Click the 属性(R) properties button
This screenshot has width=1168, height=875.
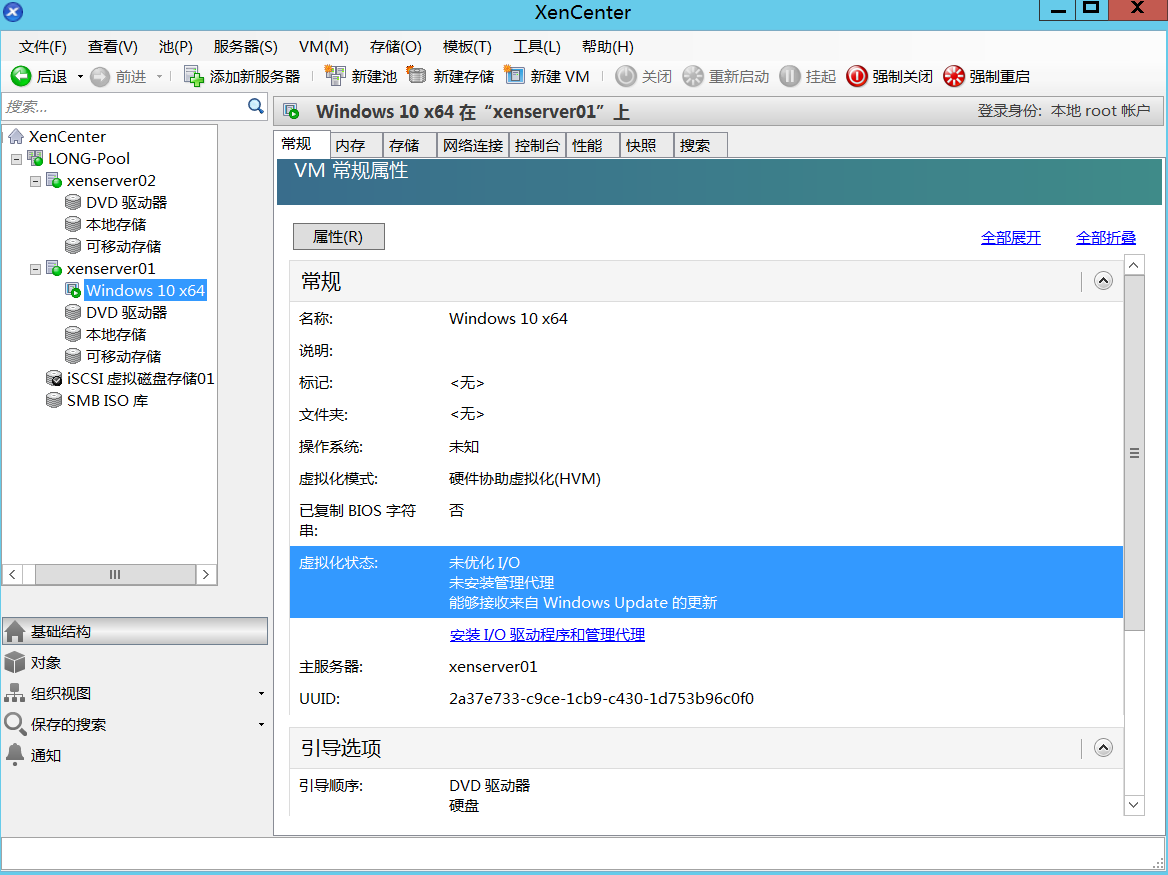339,237
